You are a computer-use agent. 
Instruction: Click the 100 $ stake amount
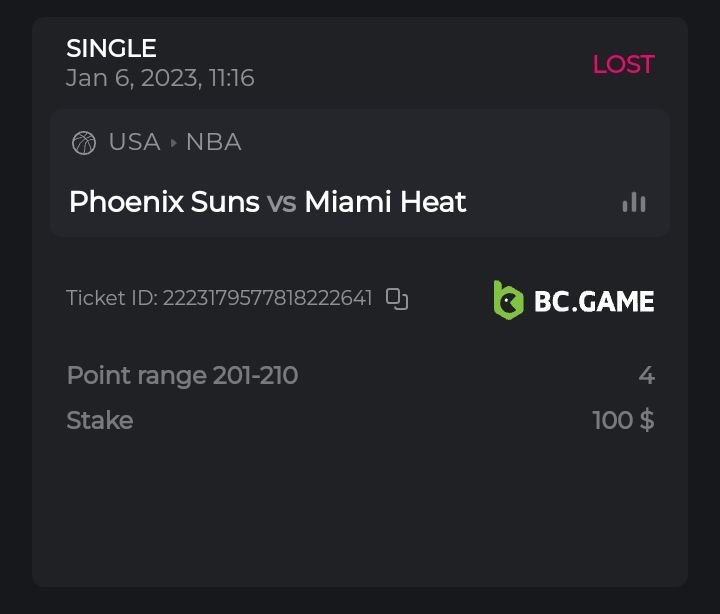coord(623,420)
